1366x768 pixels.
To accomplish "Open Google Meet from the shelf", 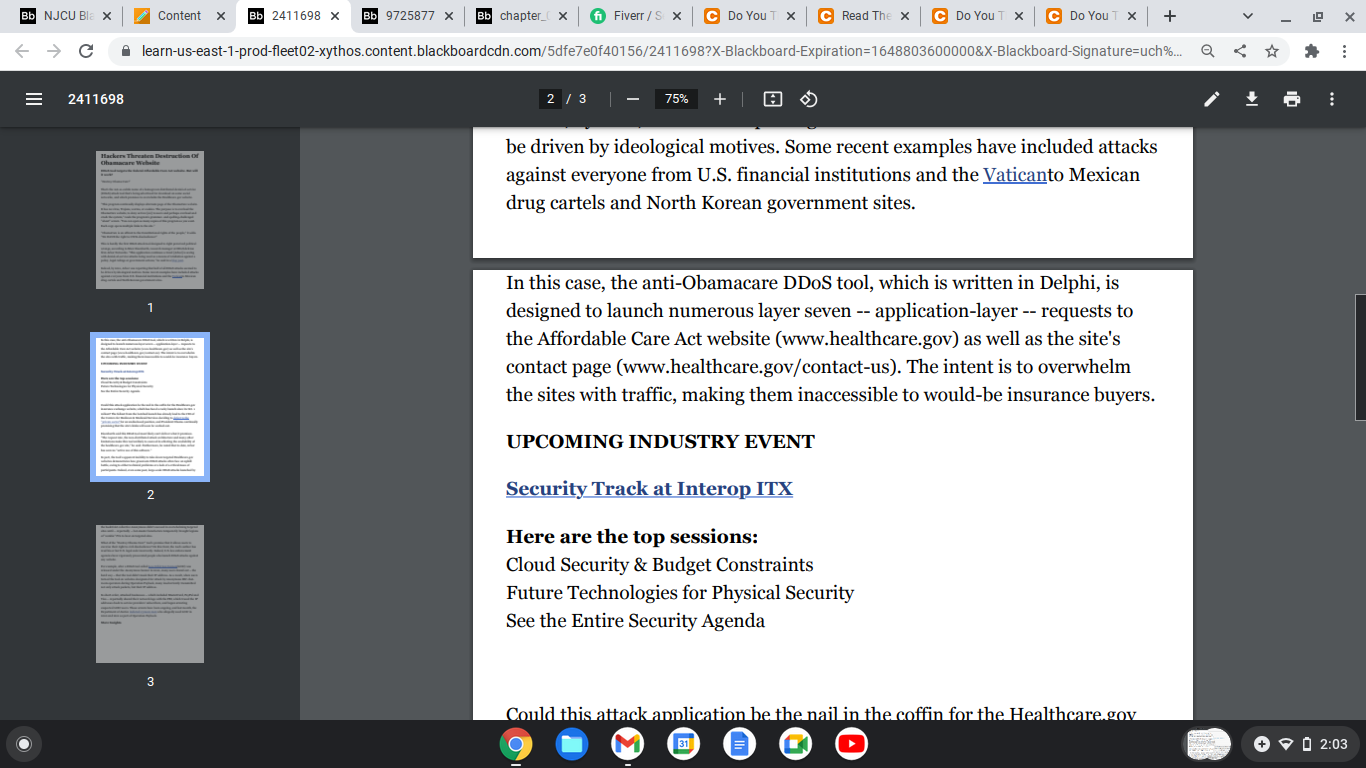I will tap(795, 744).
